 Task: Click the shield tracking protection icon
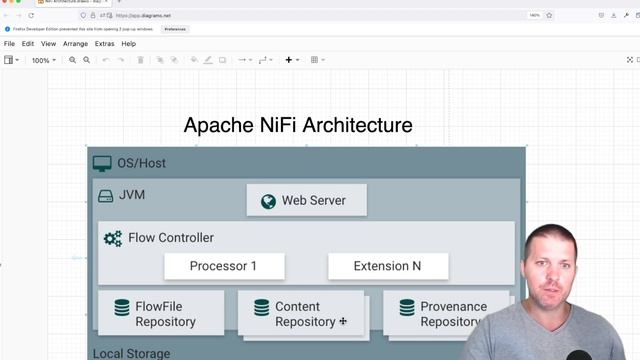[83, 16]
